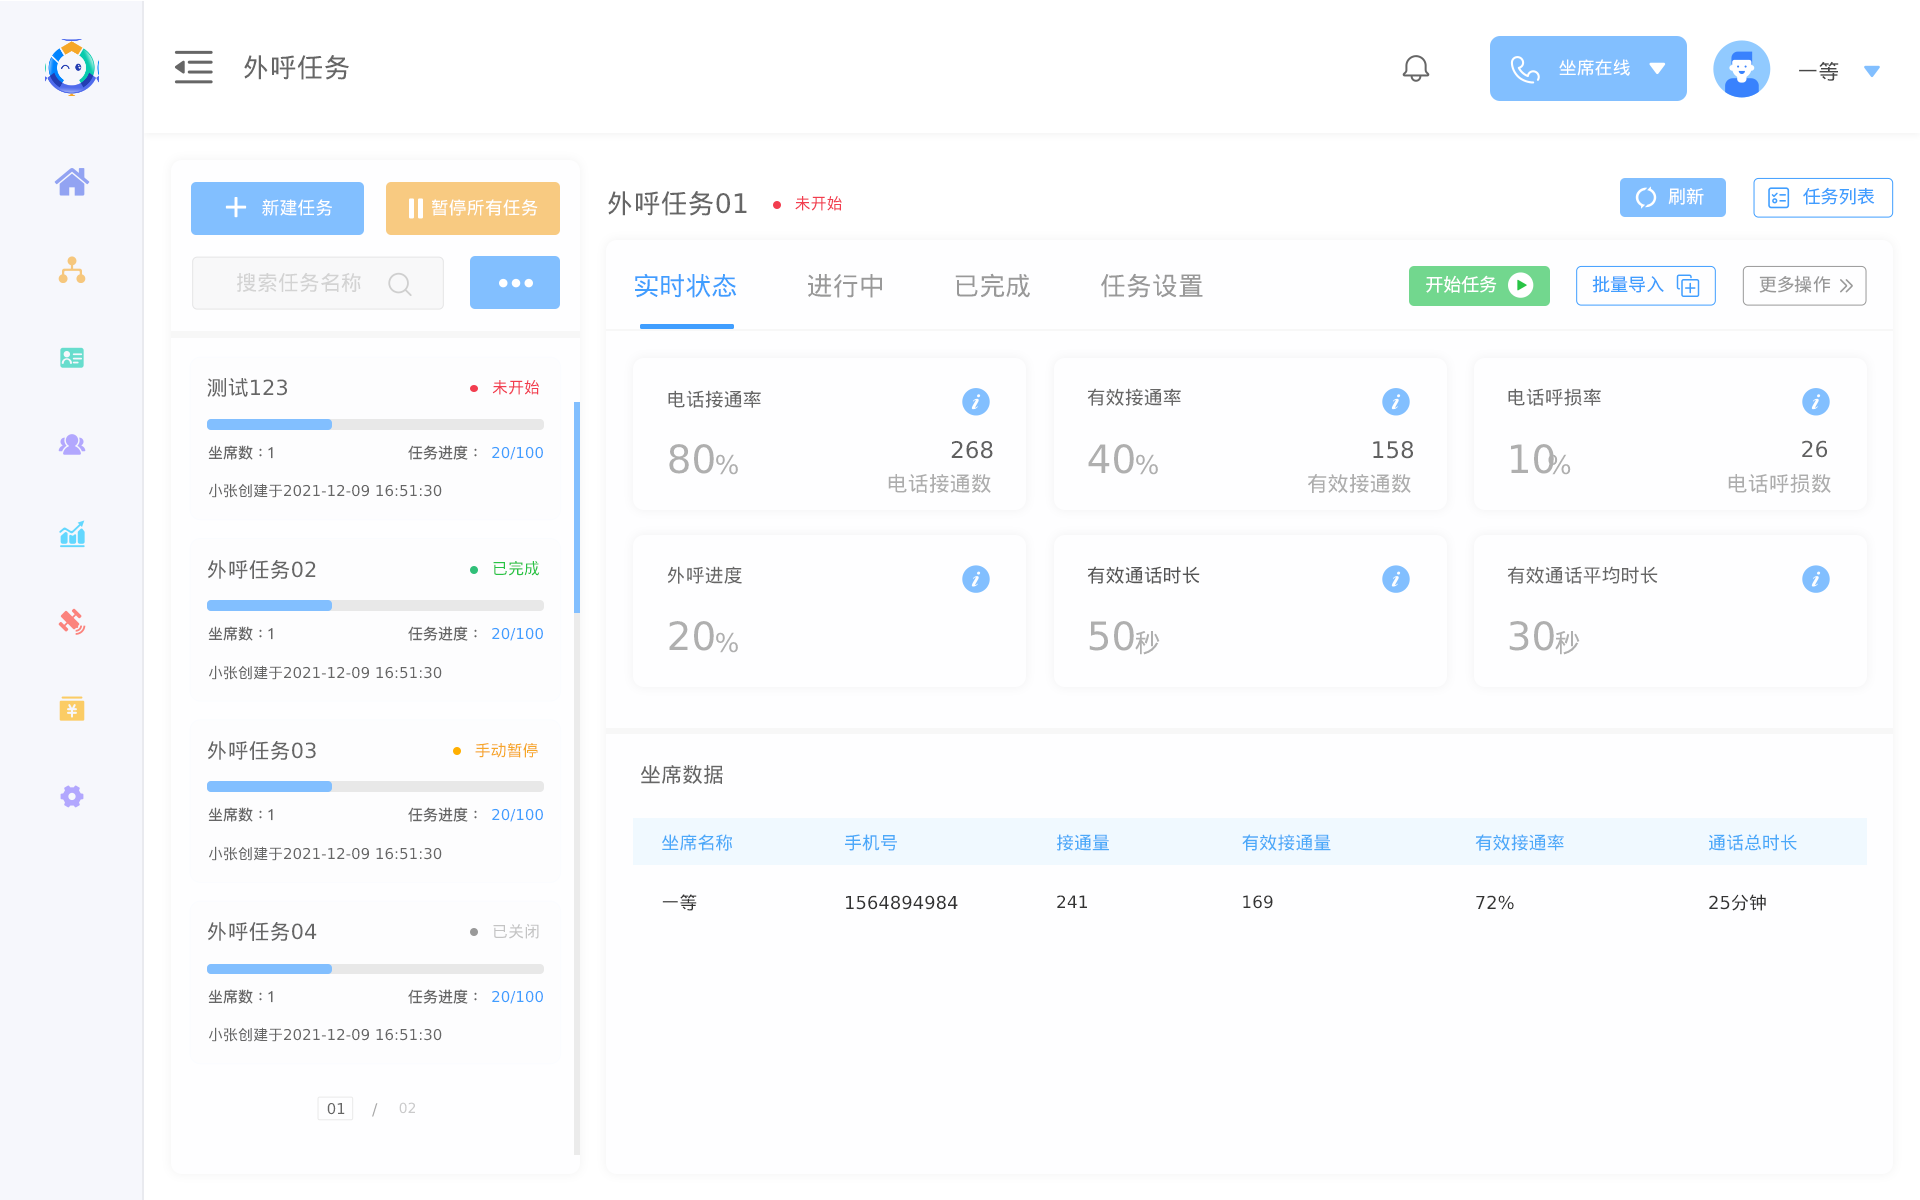Click the 有效接通量 column header
Screen dimensions: 1920x1200
click(1286, 843)
